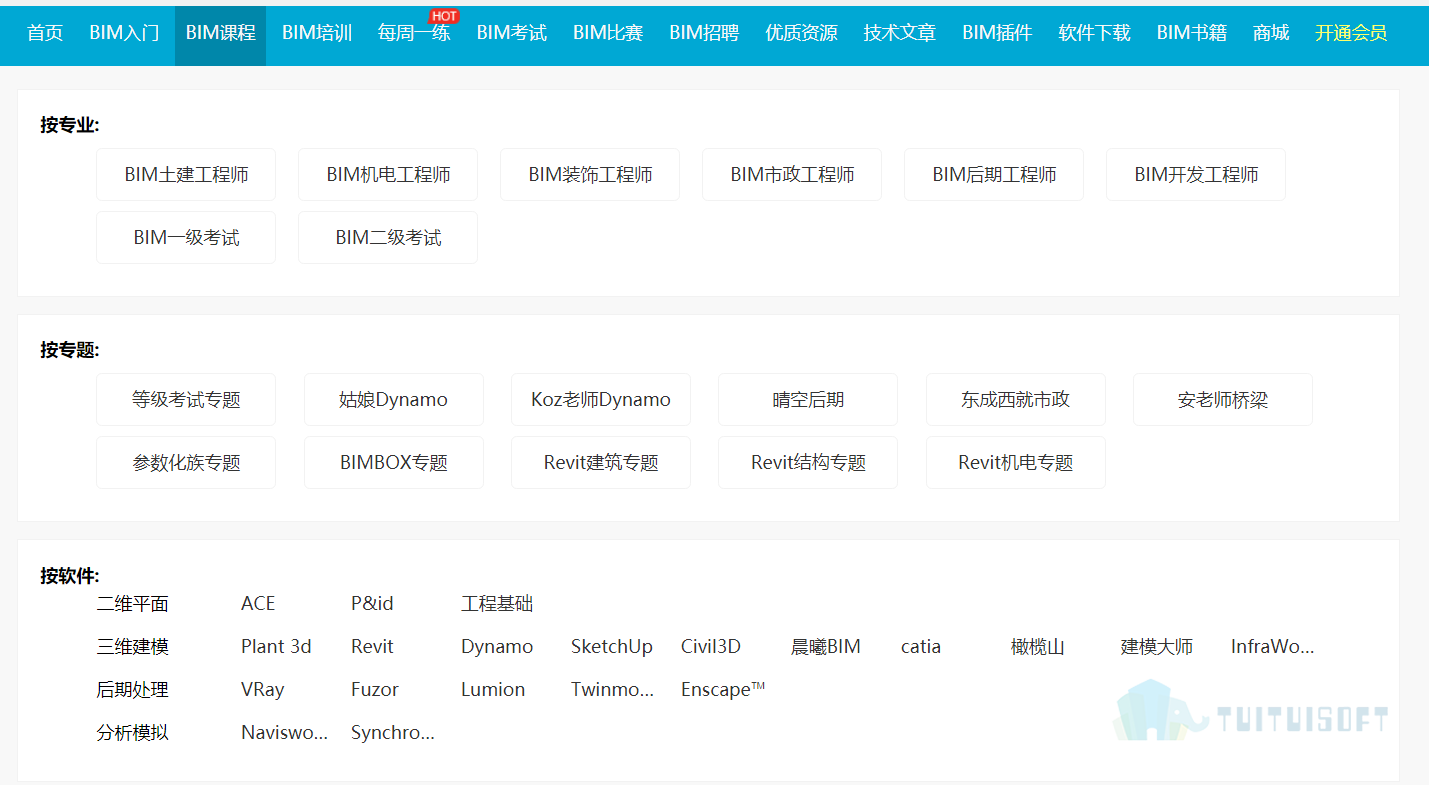1429x785 pixels.
Task: Open the 安老师桥梁 topic
Action: [x=1223, y=400]
